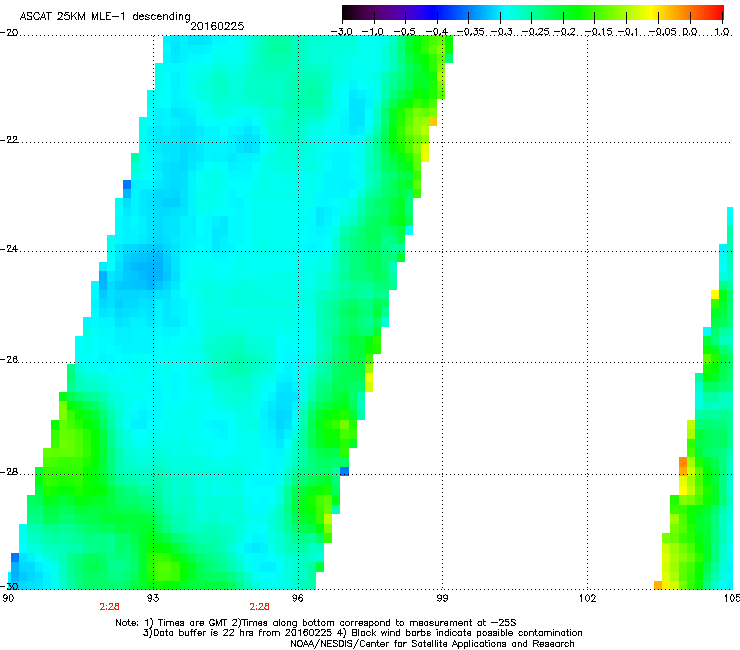Click the NOAA/NESDIS Center for Satellite Applications credit
The width and height of the screenshot is (740, 650).
[x=432, y=644]
